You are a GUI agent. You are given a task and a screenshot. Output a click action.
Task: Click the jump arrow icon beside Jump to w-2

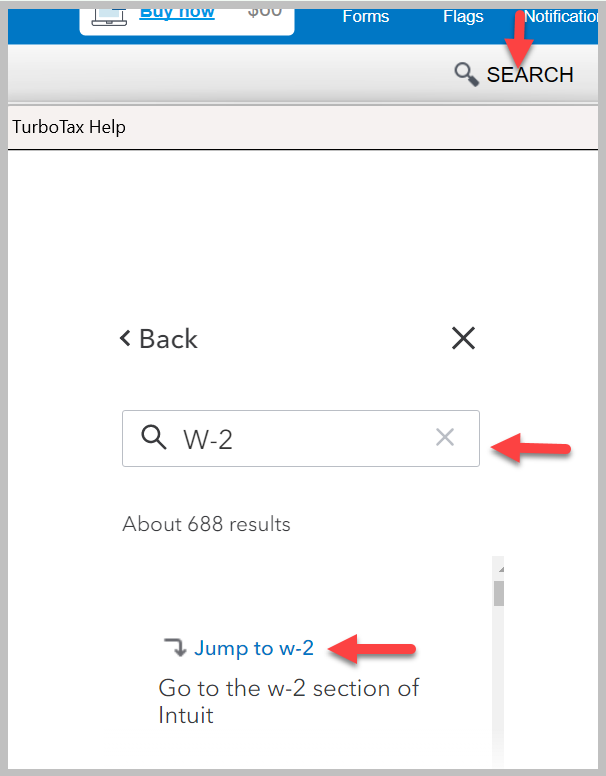(x=175, y=648)
